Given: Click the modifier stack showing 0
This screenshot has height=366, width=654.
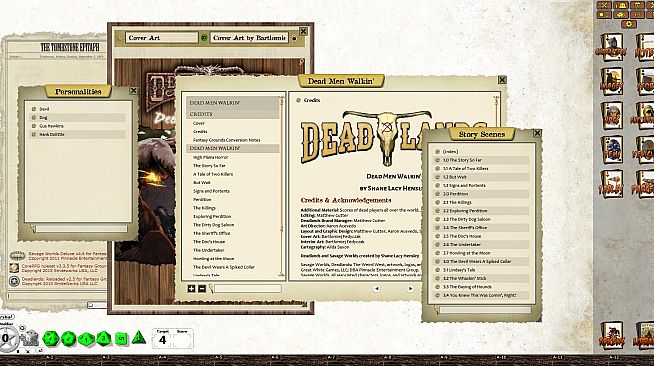Looking at the screenshot, I should pos(6,338).
